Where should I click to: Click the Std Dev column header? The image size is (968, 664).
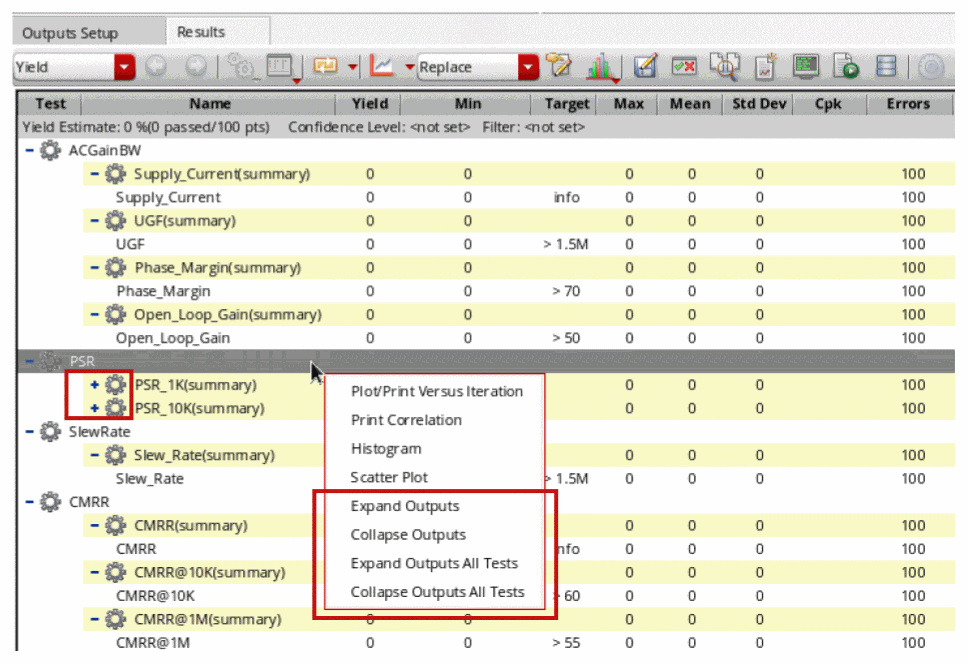point(759,103)
